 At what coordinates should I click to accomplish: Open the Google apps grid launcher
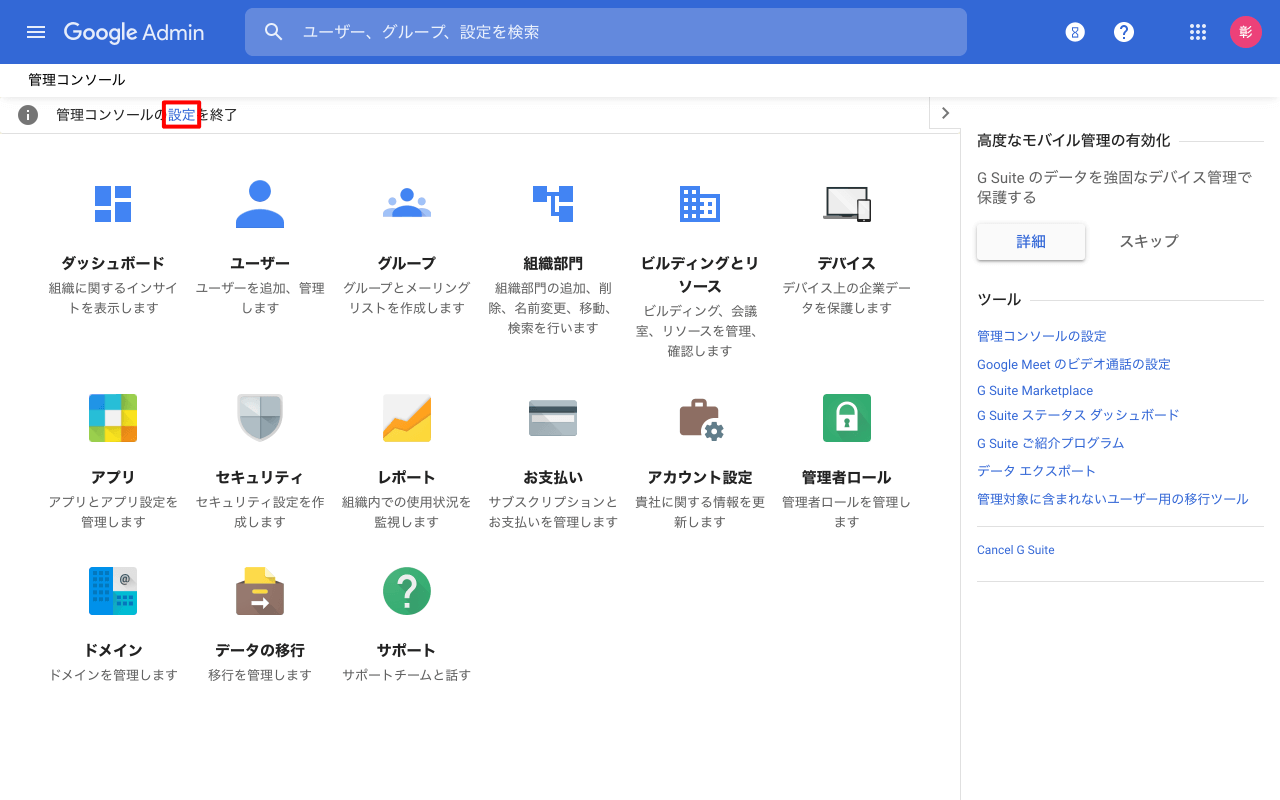pyautogui.click(x=1198, y=32)
